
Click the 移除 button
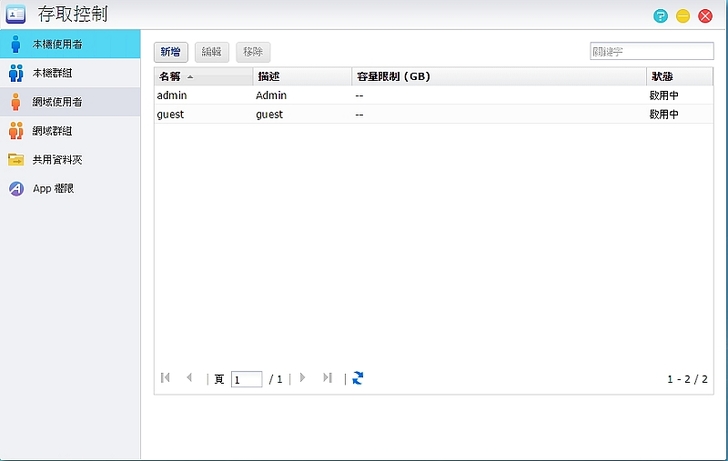point(252,52)
